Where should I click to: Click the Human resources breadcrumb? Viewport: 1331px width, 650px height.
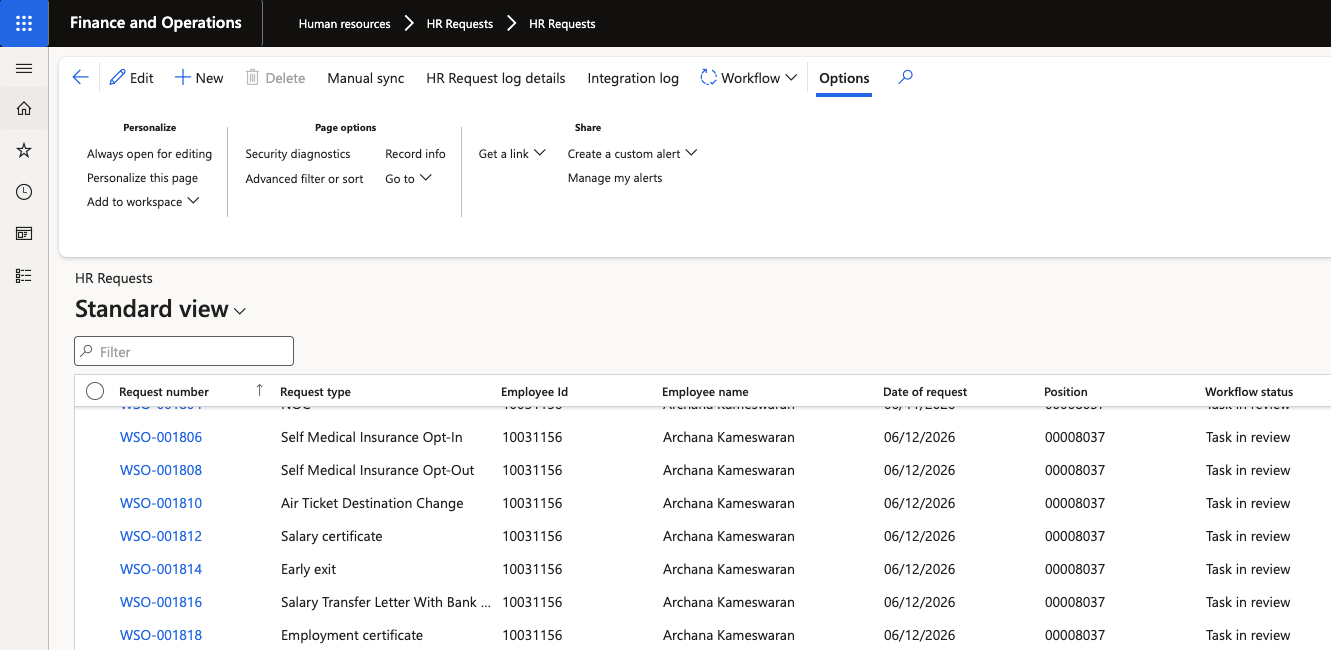coord(344,24)
